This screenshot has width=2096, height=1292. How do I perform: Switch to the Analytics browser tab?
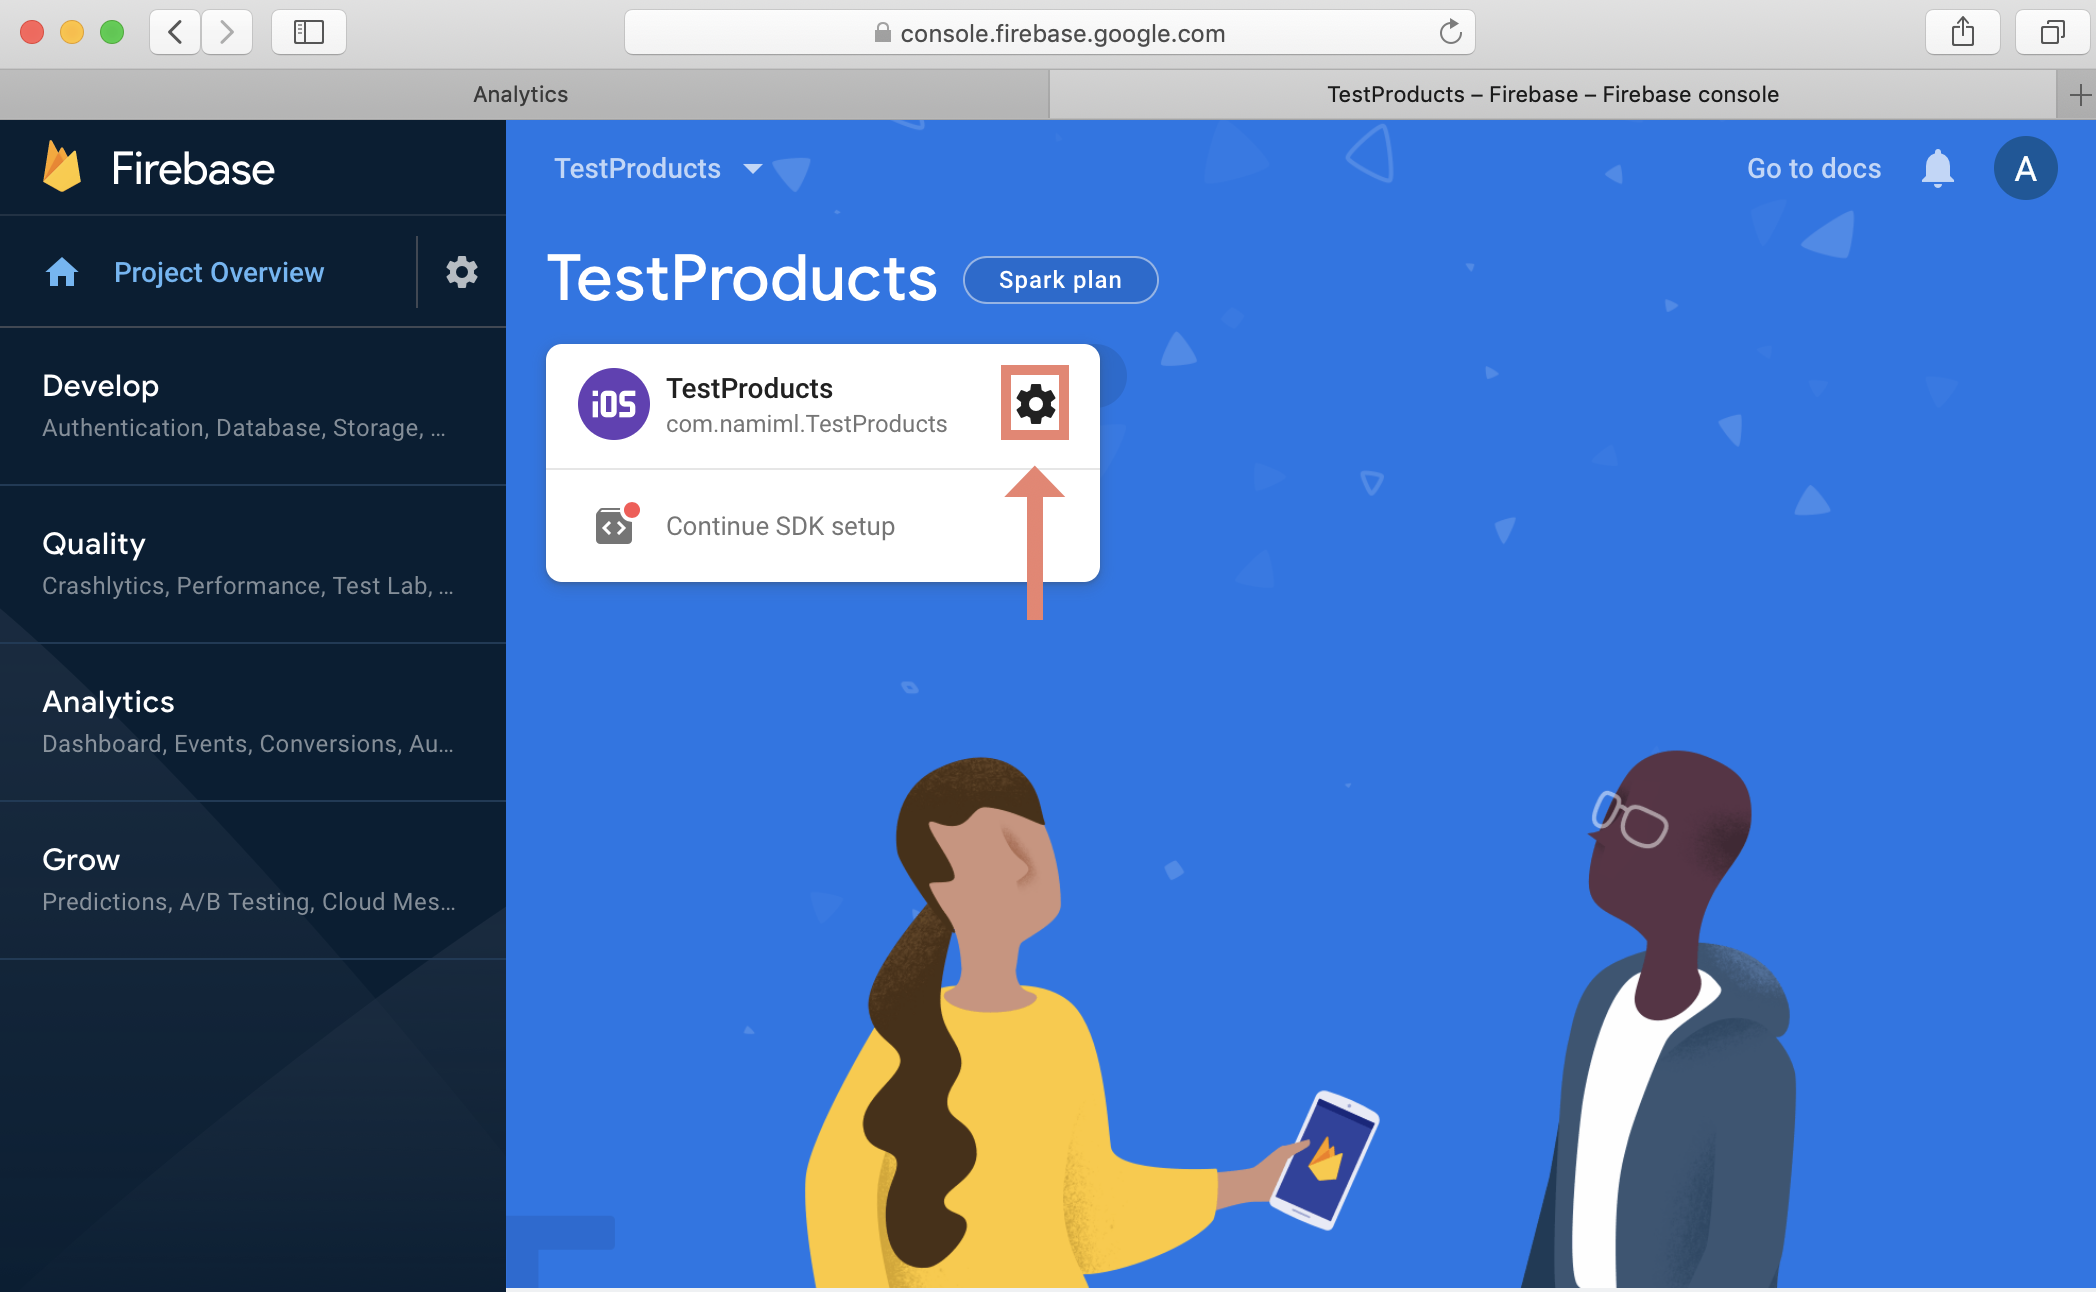point(520,94)
